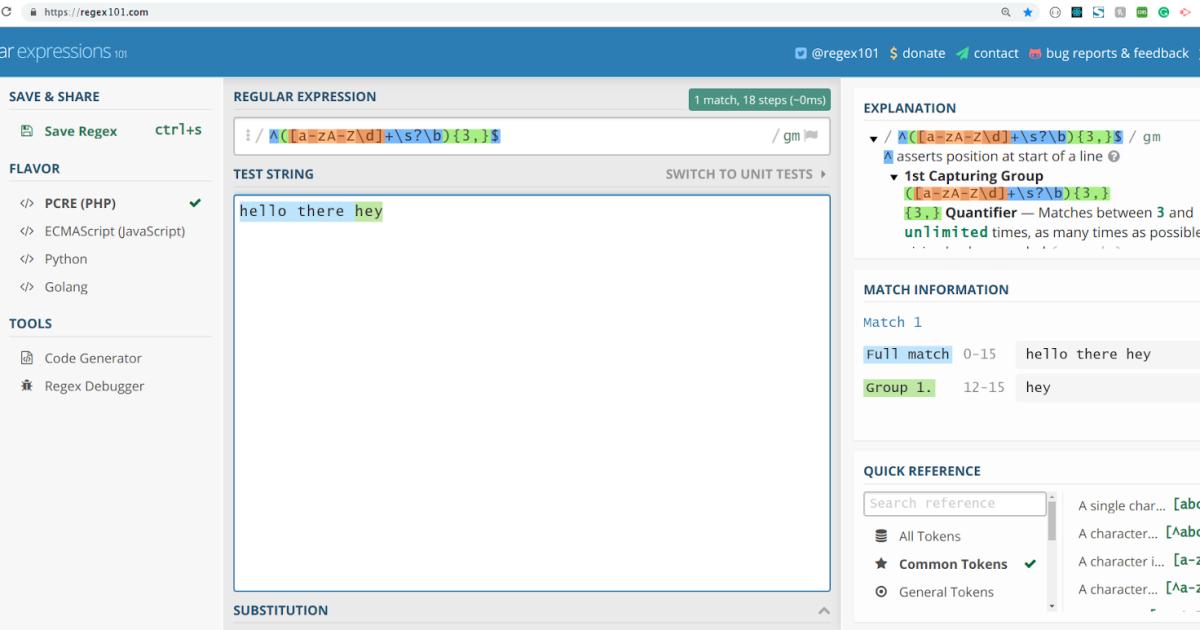Click the 'A single char...' reference entry
1200x630 pixels.
(x=1122, y=506)
